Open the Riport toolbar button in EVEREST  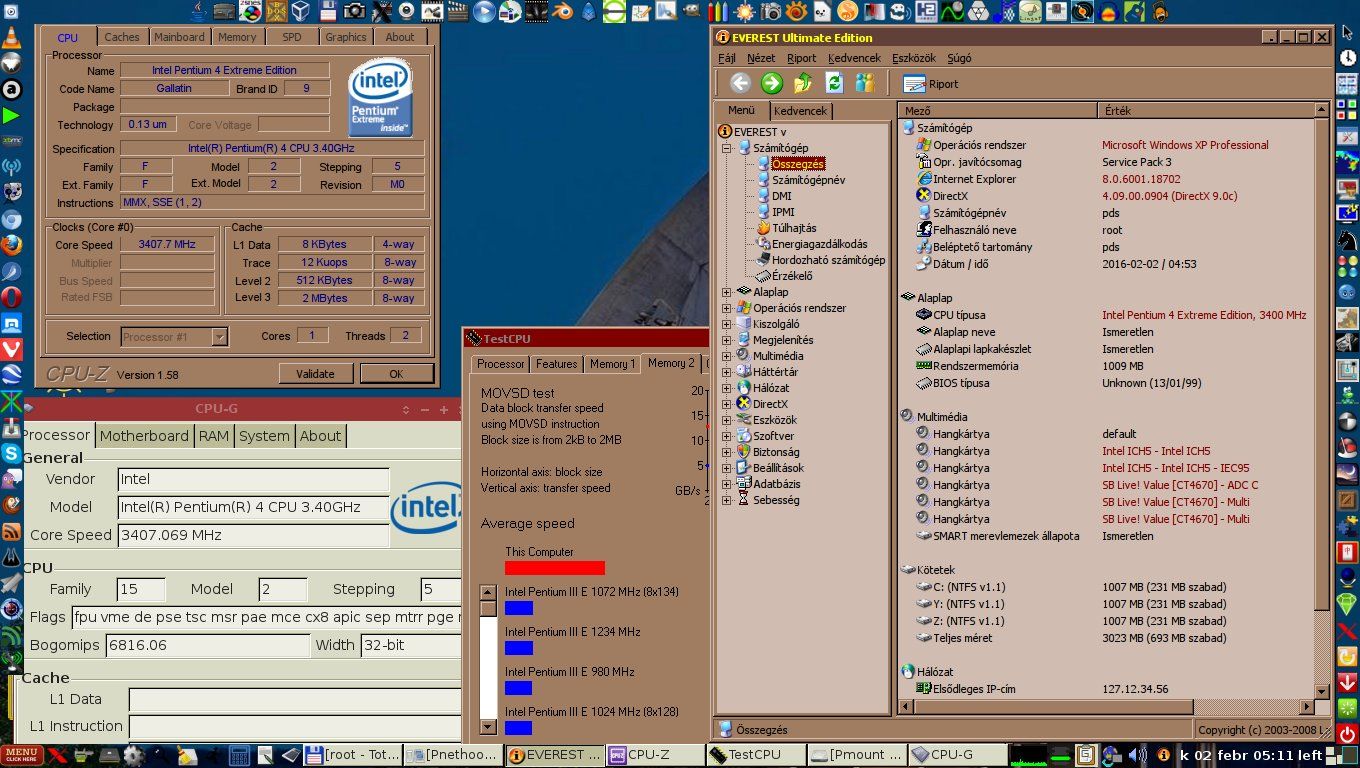[931, 84]
